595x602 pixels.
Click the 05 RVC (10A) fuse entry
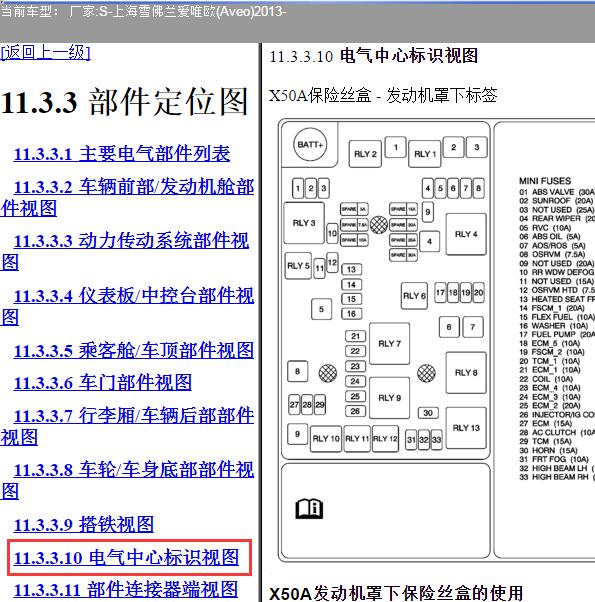[x=545, y=228]
